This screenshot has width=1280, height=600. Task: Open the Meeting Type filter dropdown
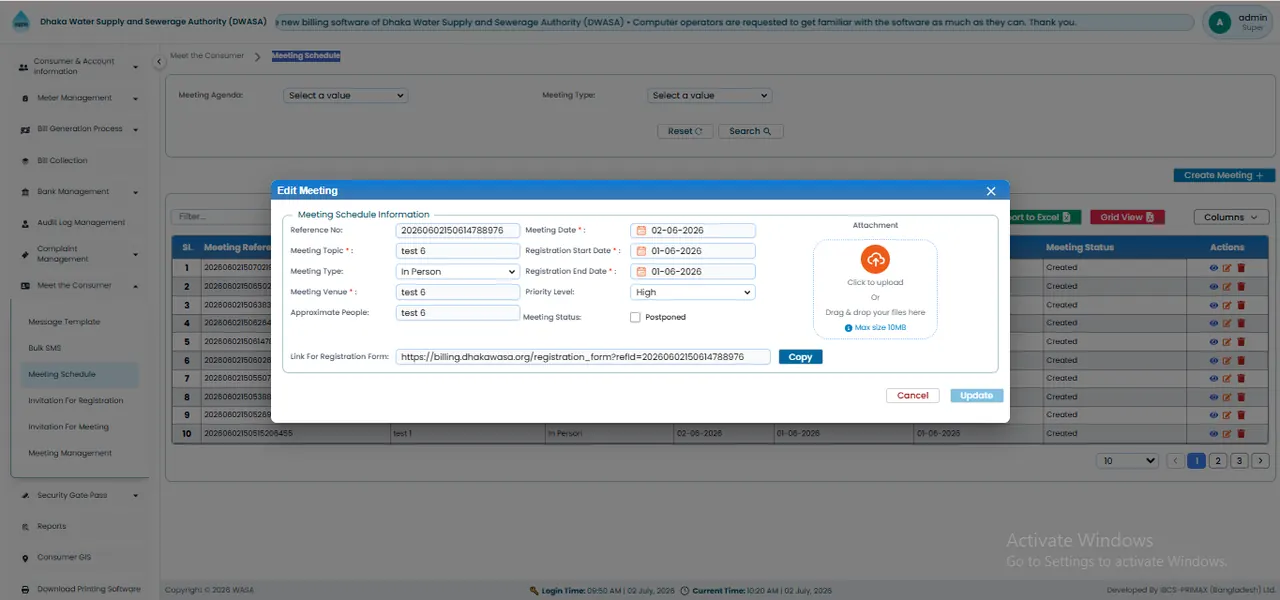pos(709,96)
